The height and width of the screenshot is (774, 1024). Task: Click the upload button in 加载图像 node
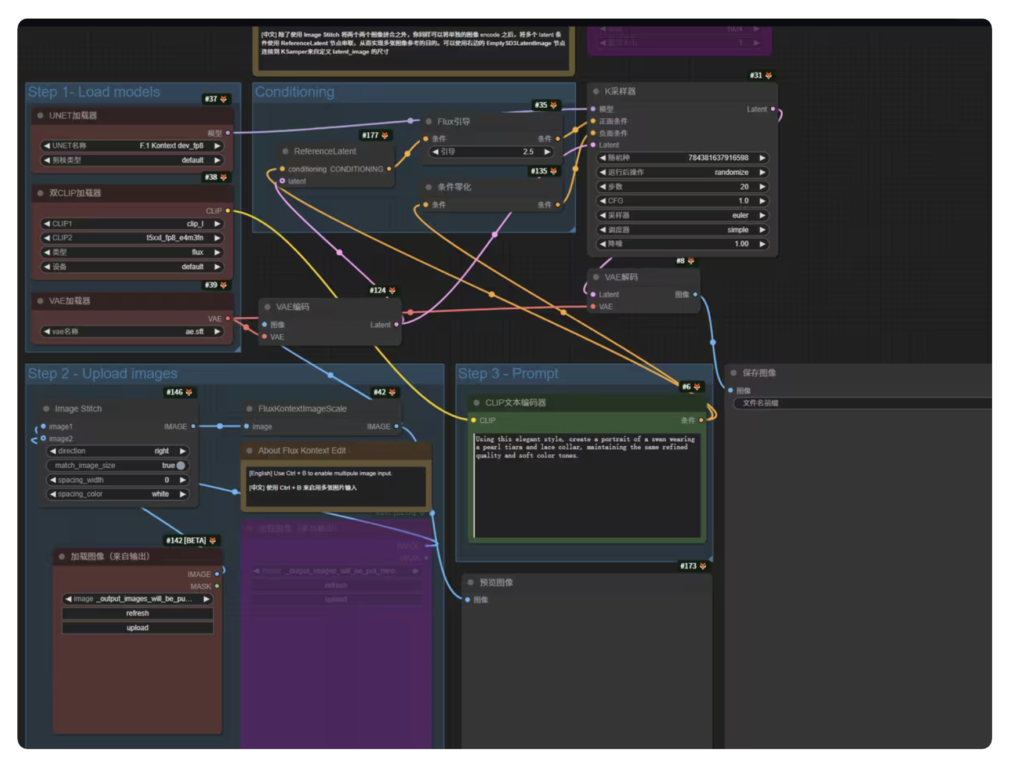pyautogui.click(x=137, y=628)
